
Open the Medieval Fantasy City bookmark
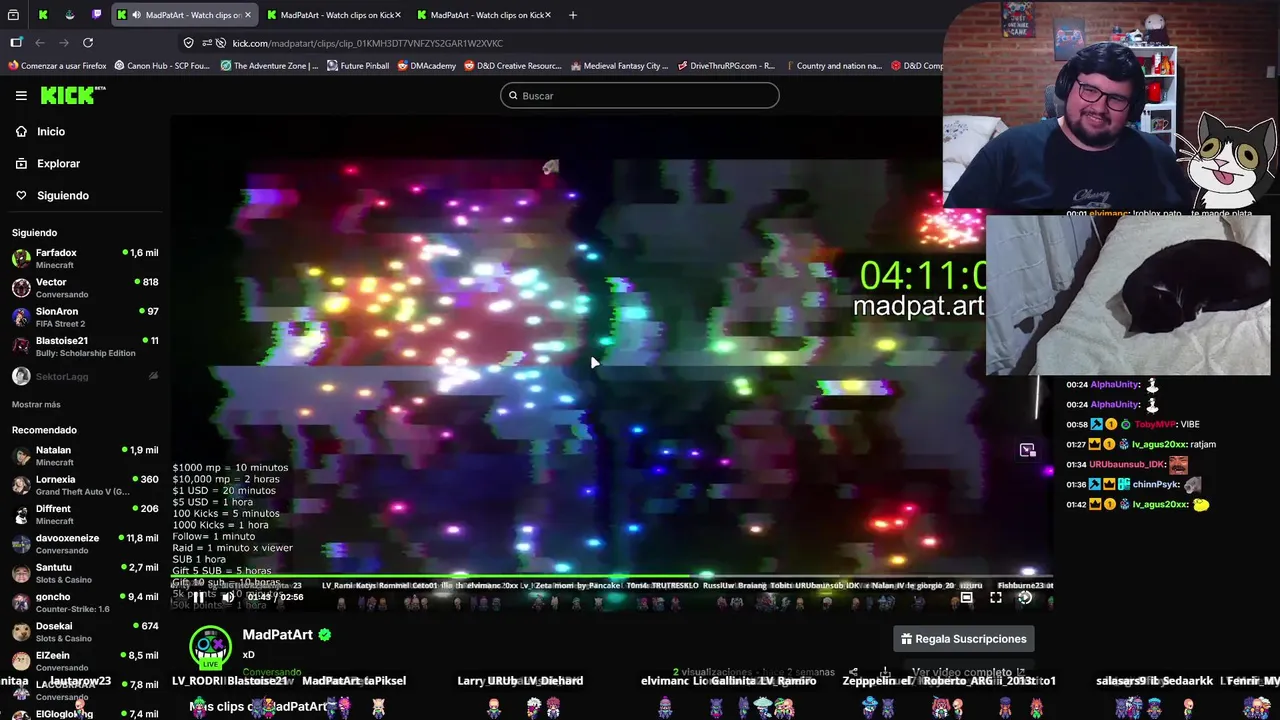(619, 66)
